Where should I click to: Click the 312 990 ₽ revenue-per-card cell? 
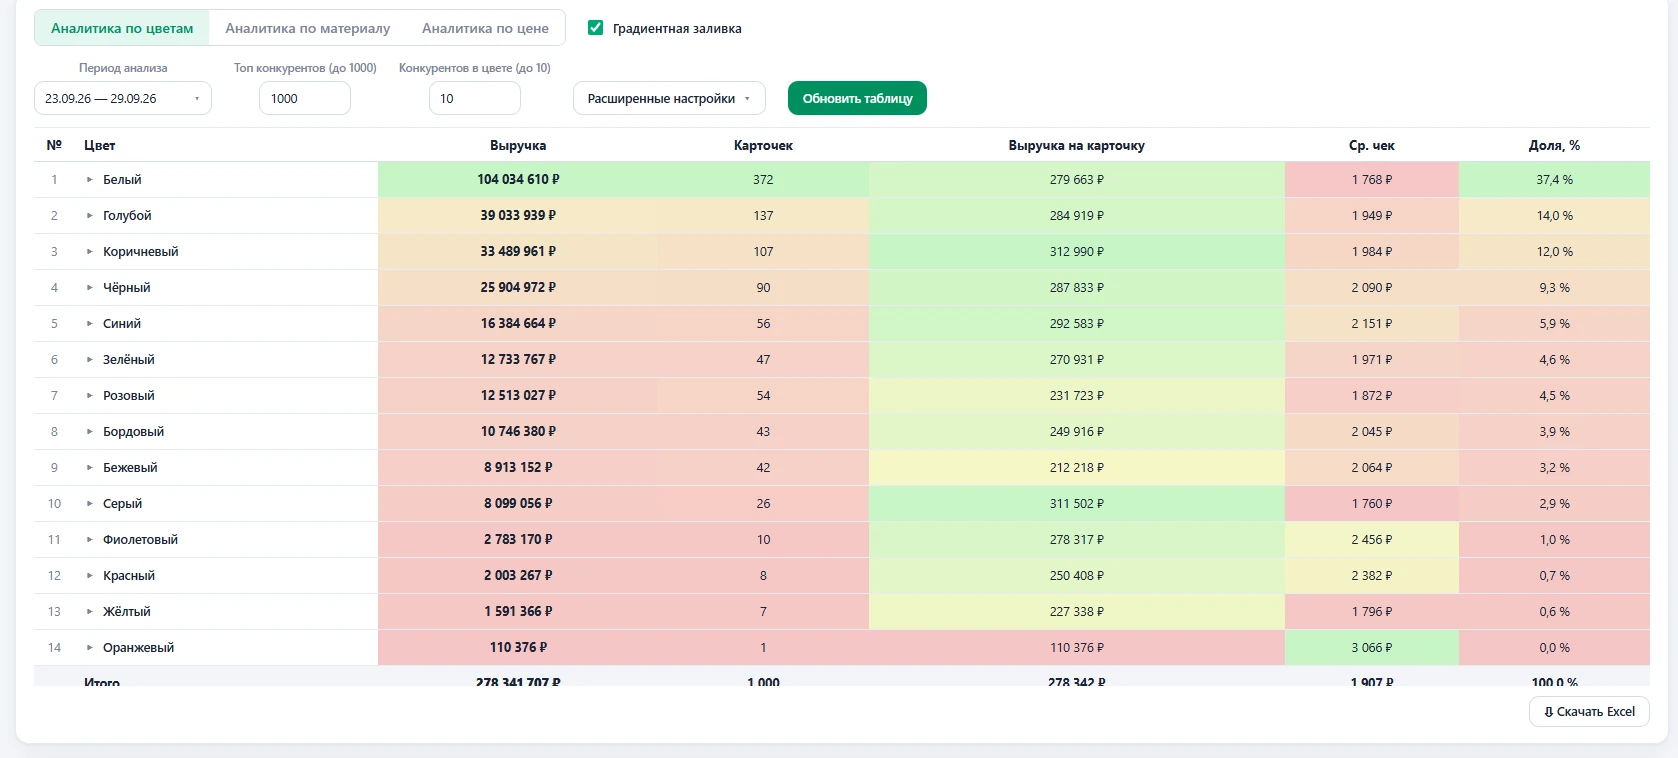1077,252
